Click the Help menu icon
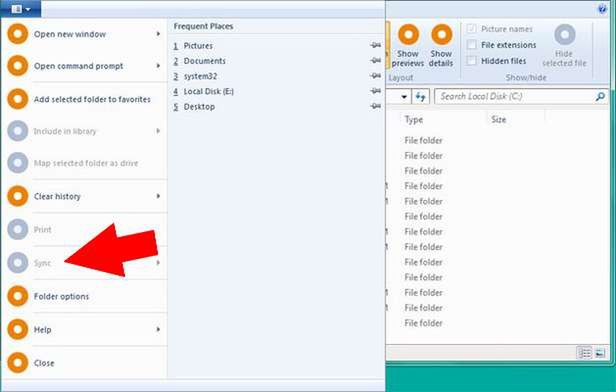 [18, 329]
